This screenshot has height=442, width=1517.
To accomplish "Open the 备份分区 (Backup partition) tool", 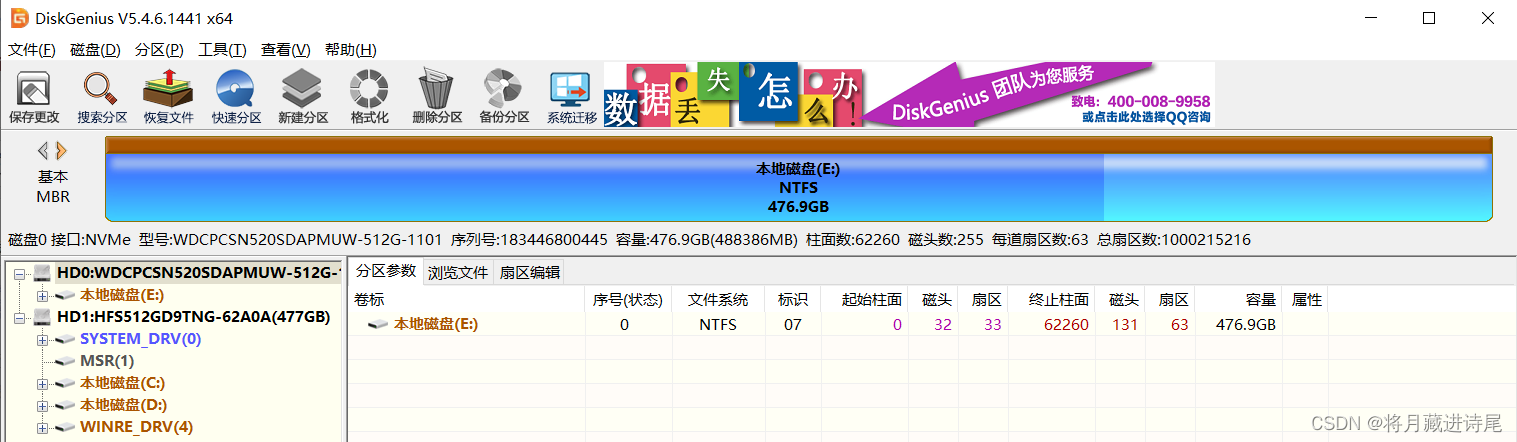I will (504, 97).
